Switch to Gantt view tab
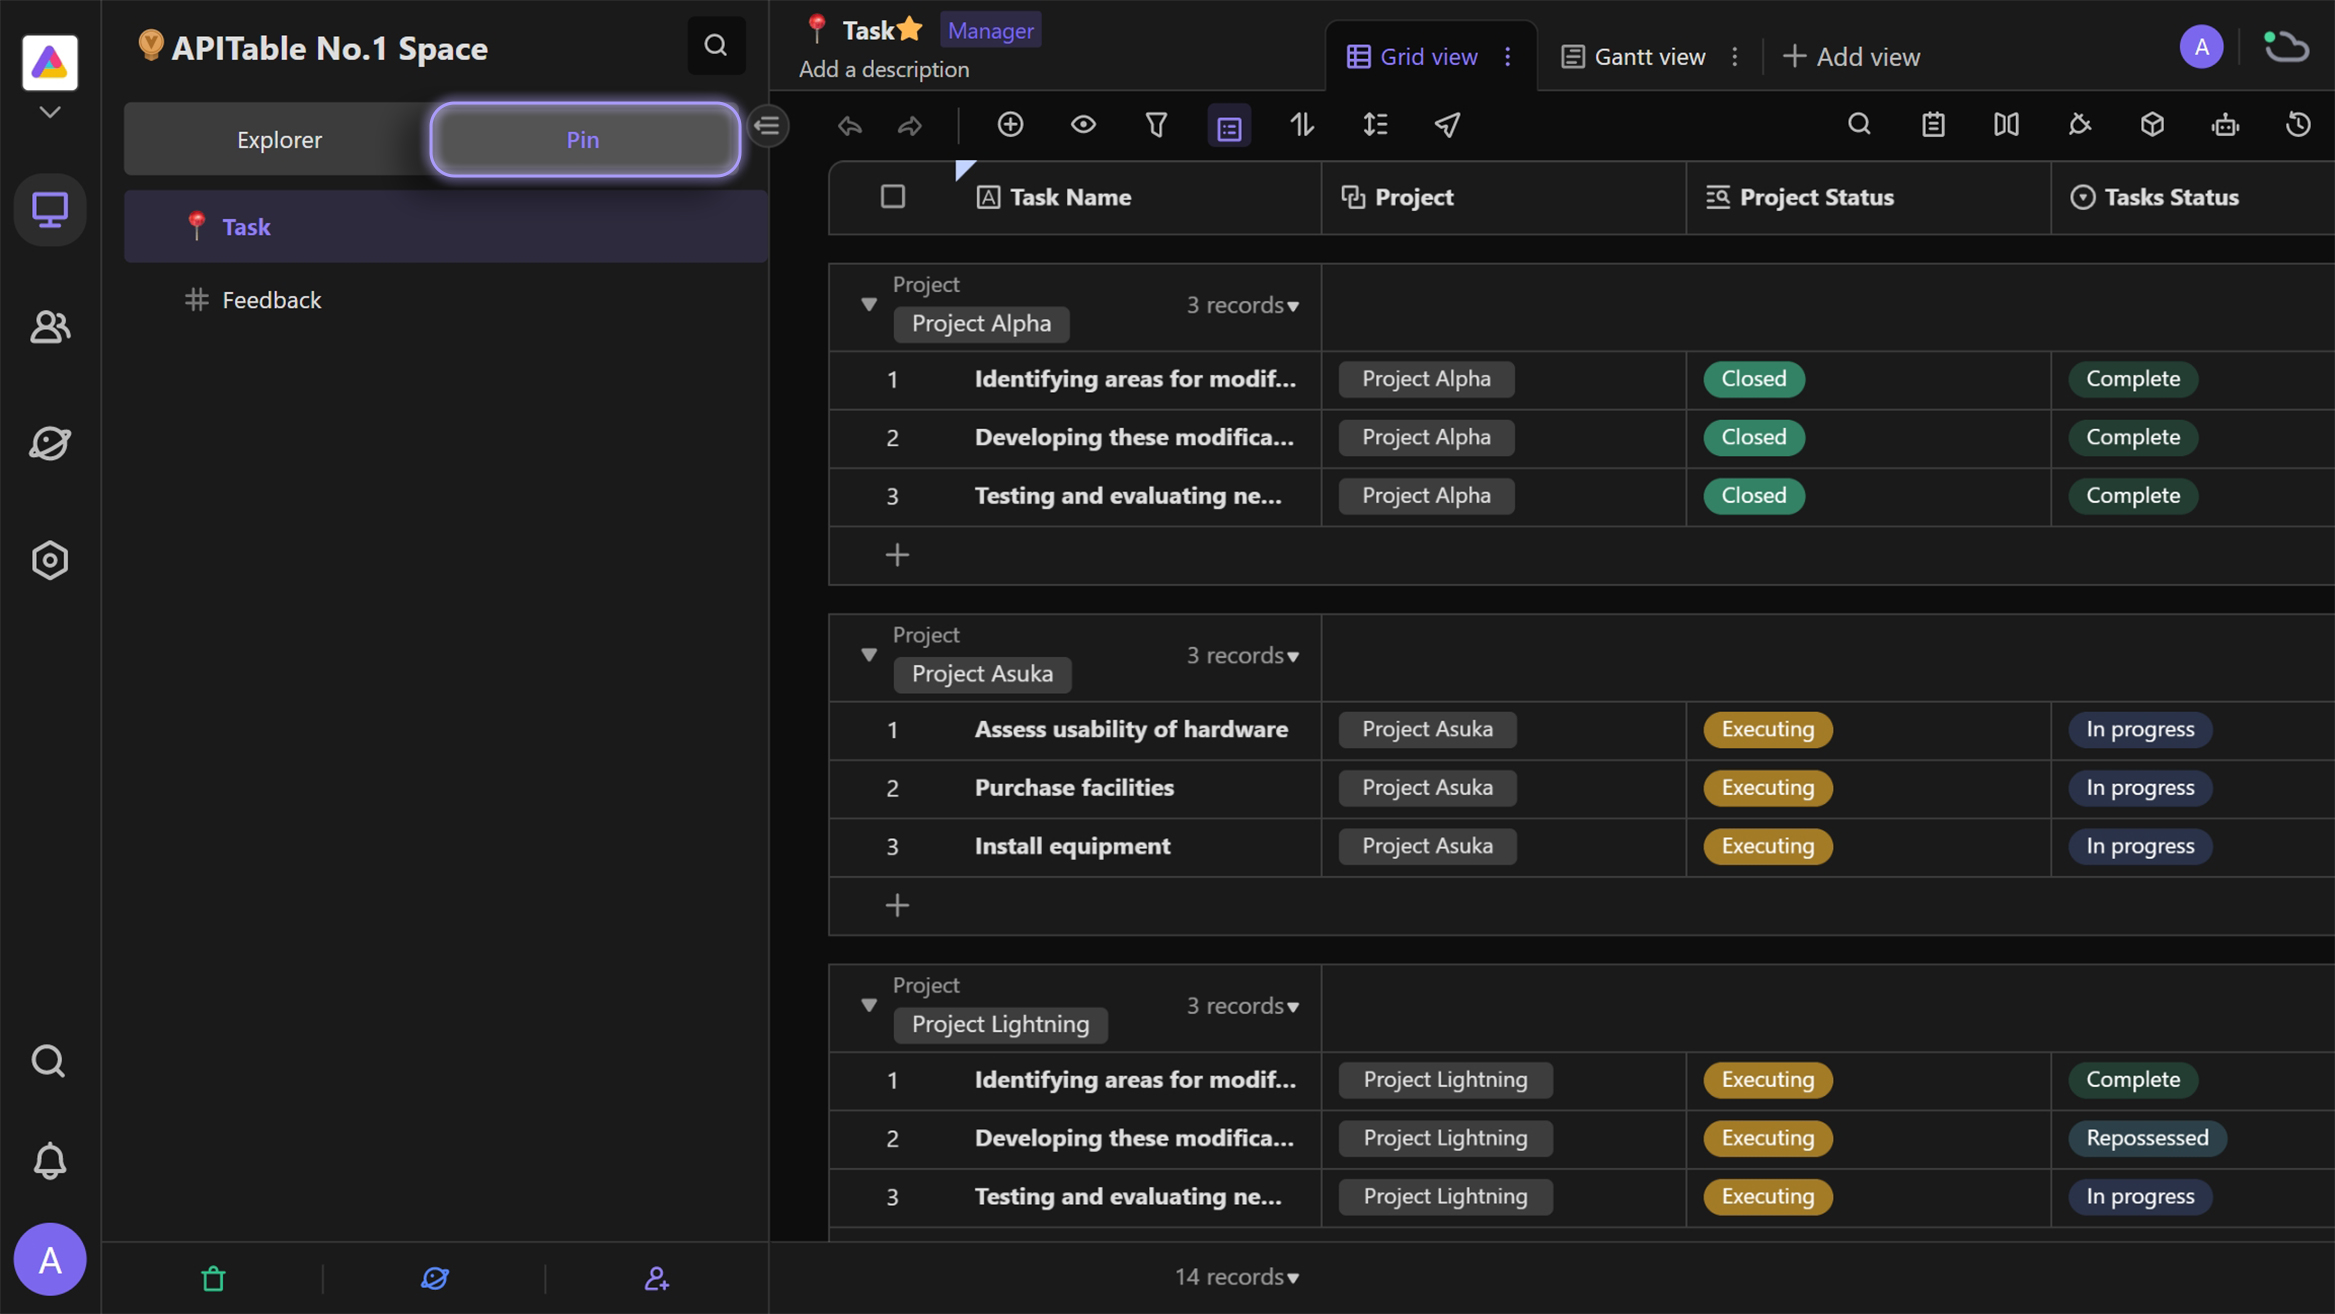 (1634, 57)
